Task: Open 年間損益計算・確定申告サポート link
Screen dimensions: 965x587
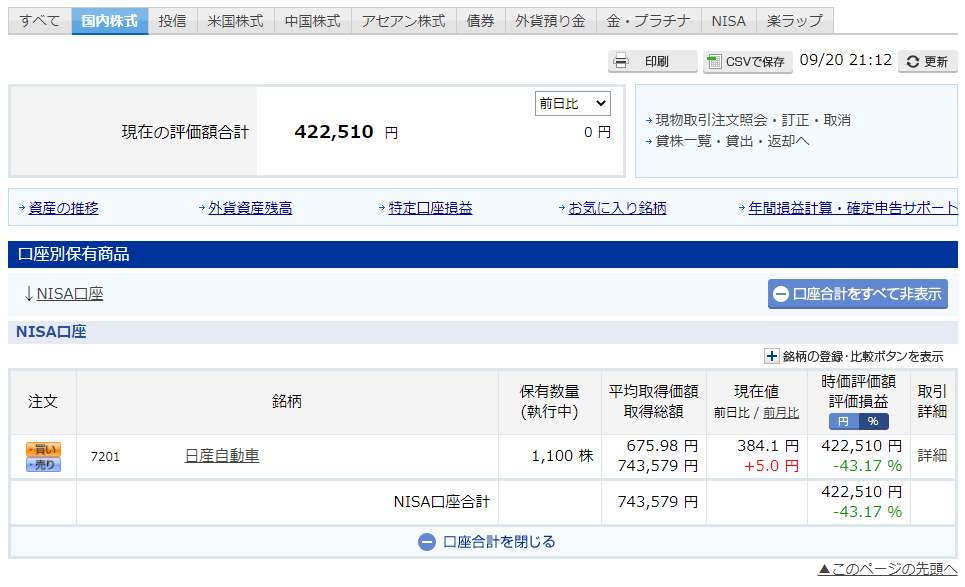Action: point(852,208)
